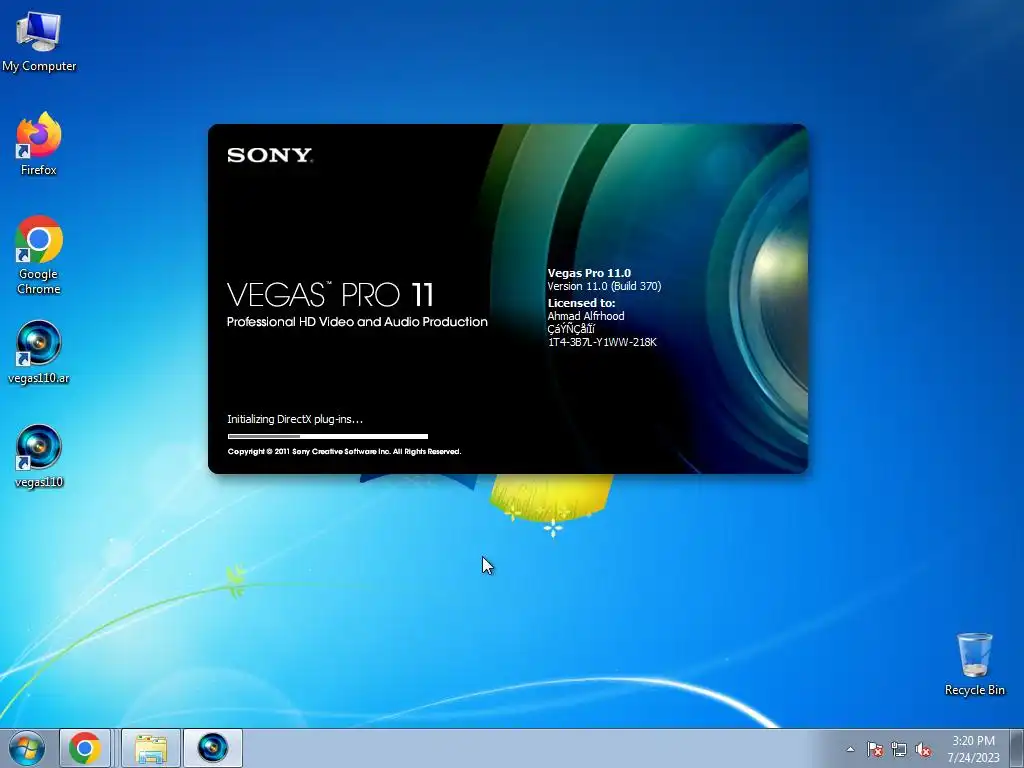
Task: Click the 'Ahmad Alfrhood' licensee name
Action: (x=586, y=316)
